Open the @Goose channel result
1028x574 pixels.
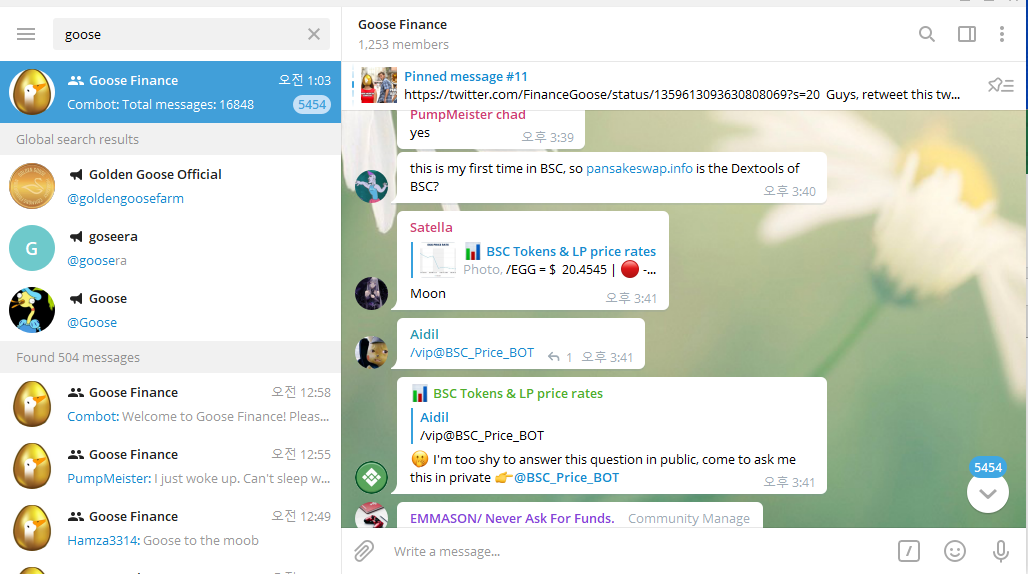[170, 310]
